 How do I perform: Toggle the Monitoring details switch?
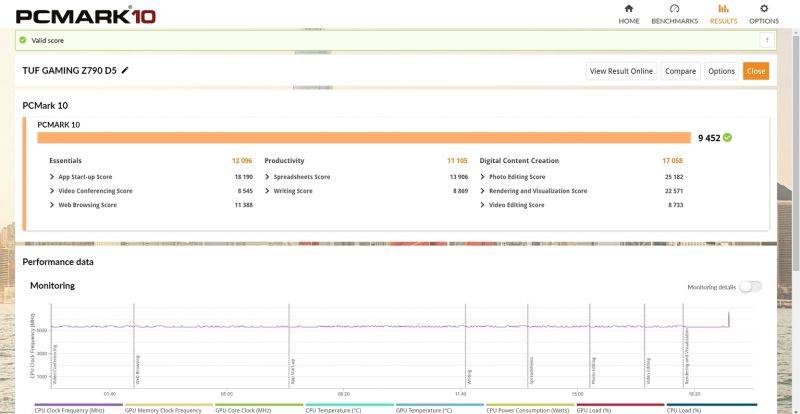(750, 287)
